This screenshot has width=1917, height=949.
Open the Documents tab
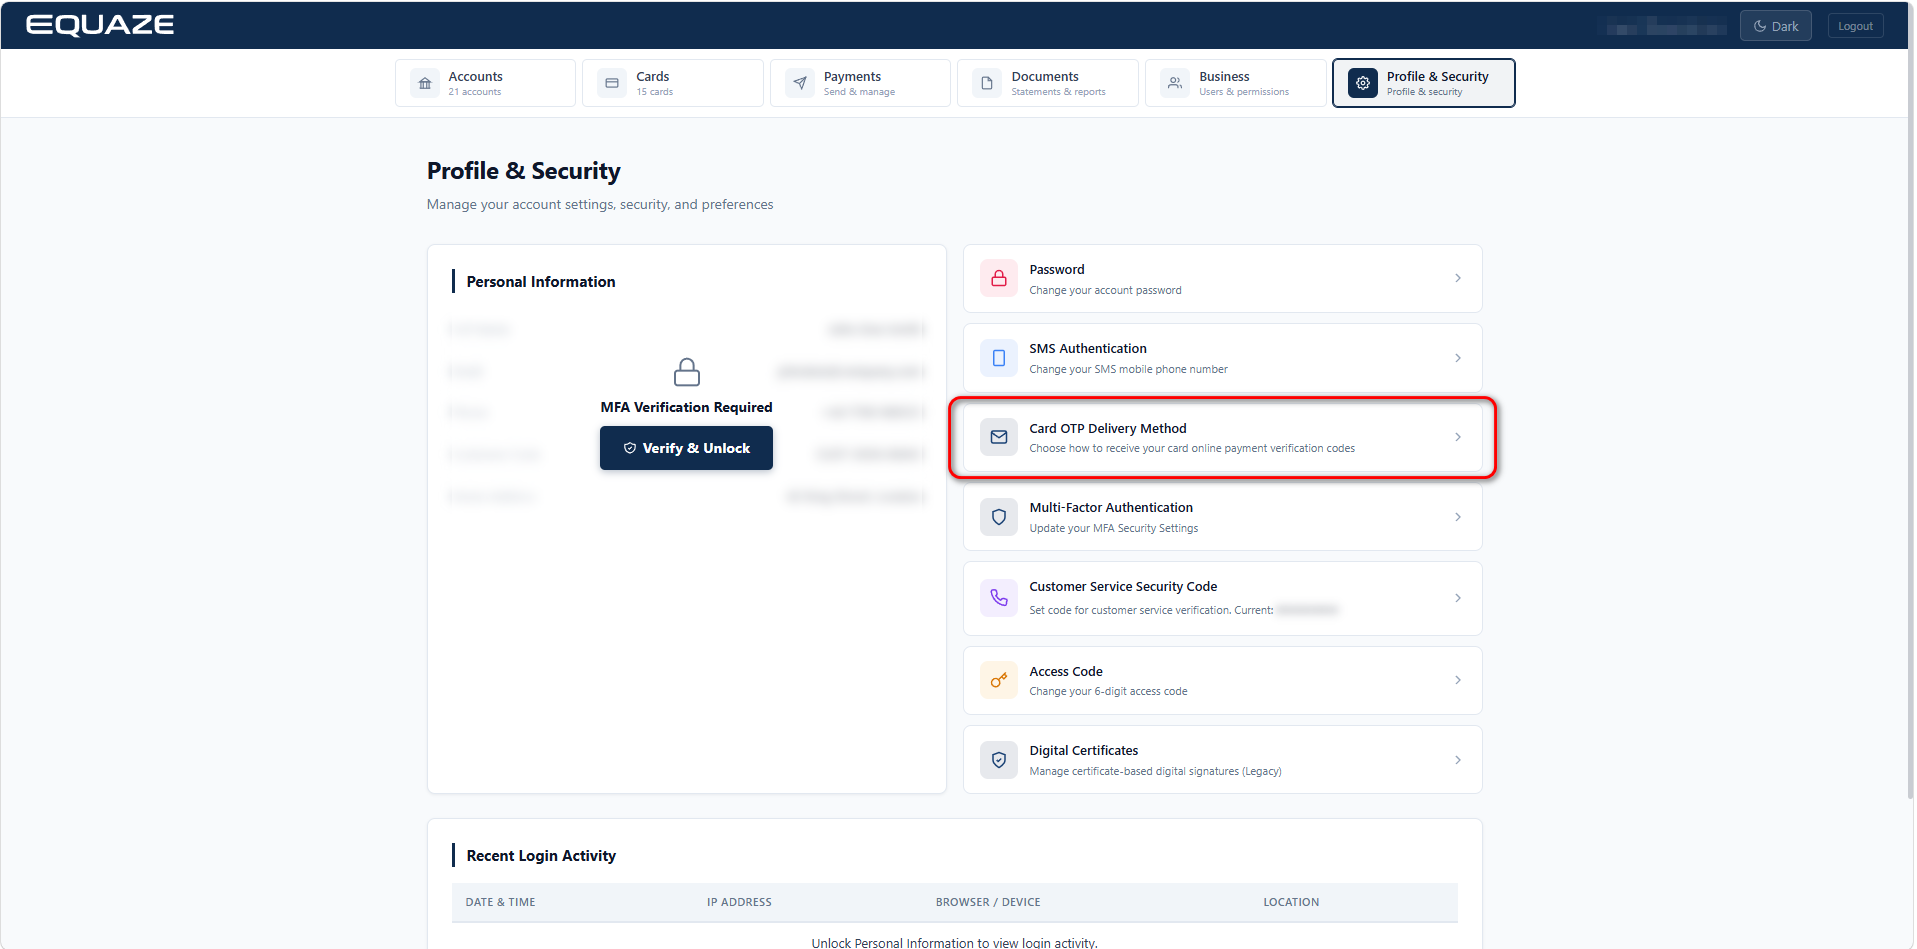(x=1048, y=83)
